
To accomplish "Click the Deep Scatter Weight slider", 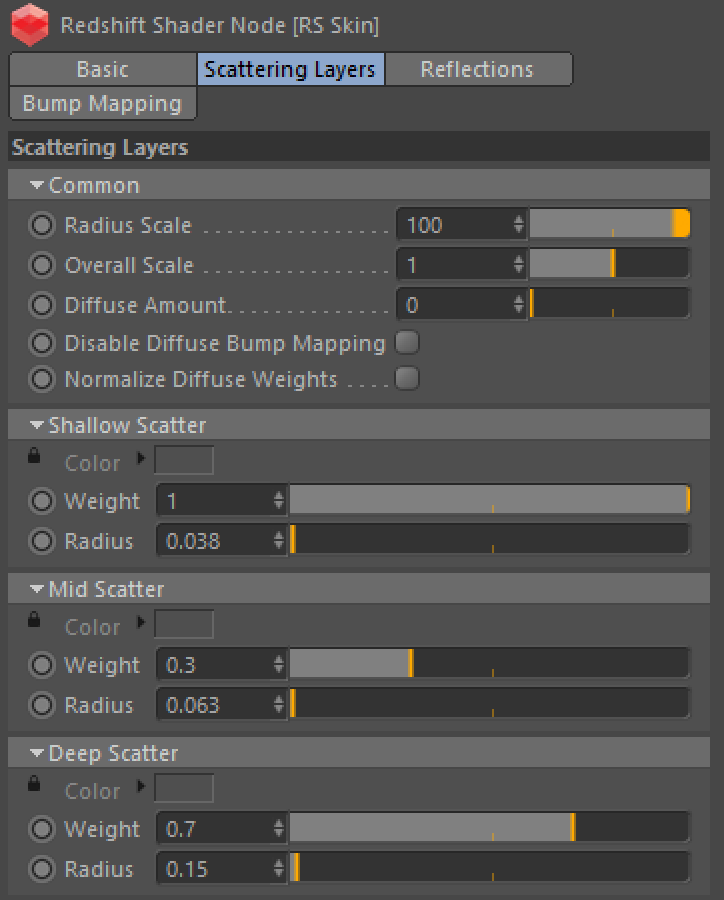I will point(489,827).
